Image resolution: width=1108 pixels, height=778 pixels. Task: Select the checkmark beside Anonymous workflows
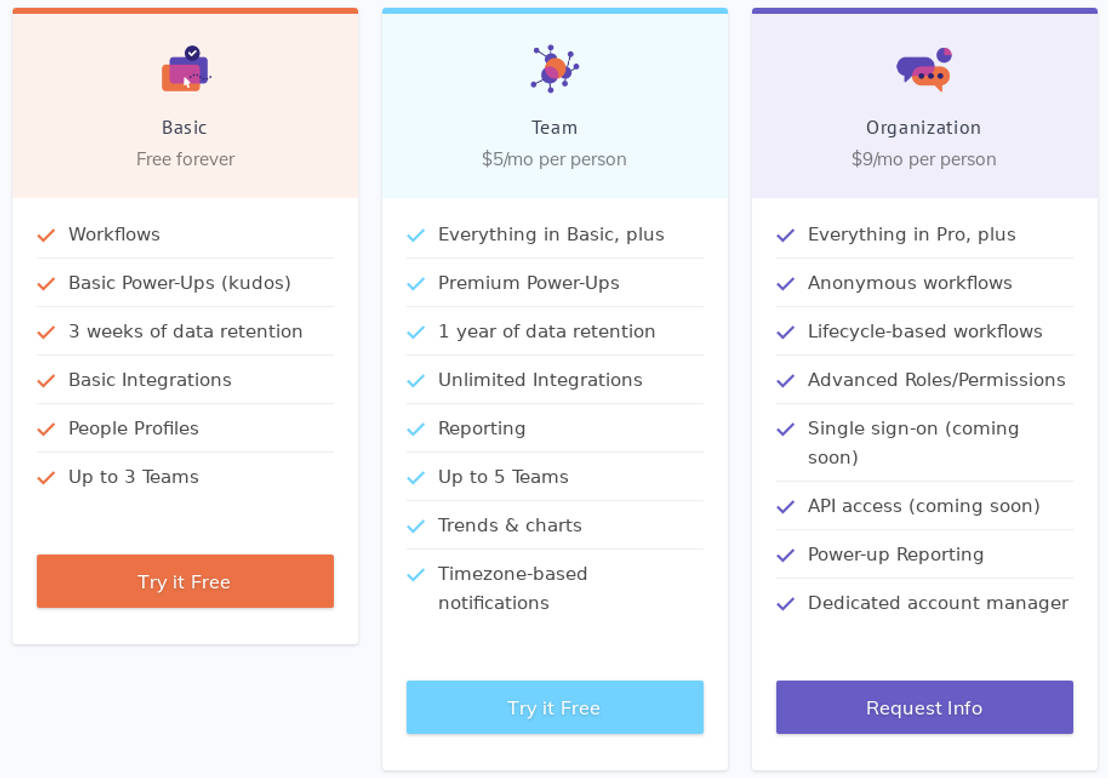tap(785, 283)
